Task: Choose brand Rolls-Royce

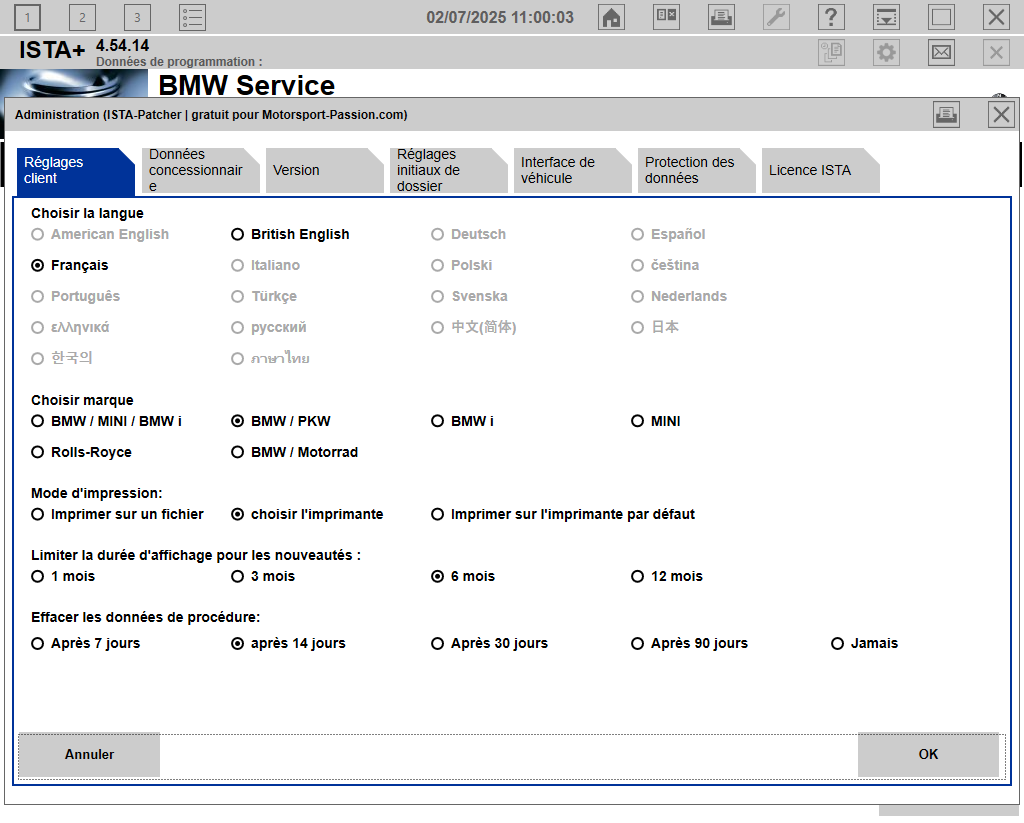Action: 81,452
